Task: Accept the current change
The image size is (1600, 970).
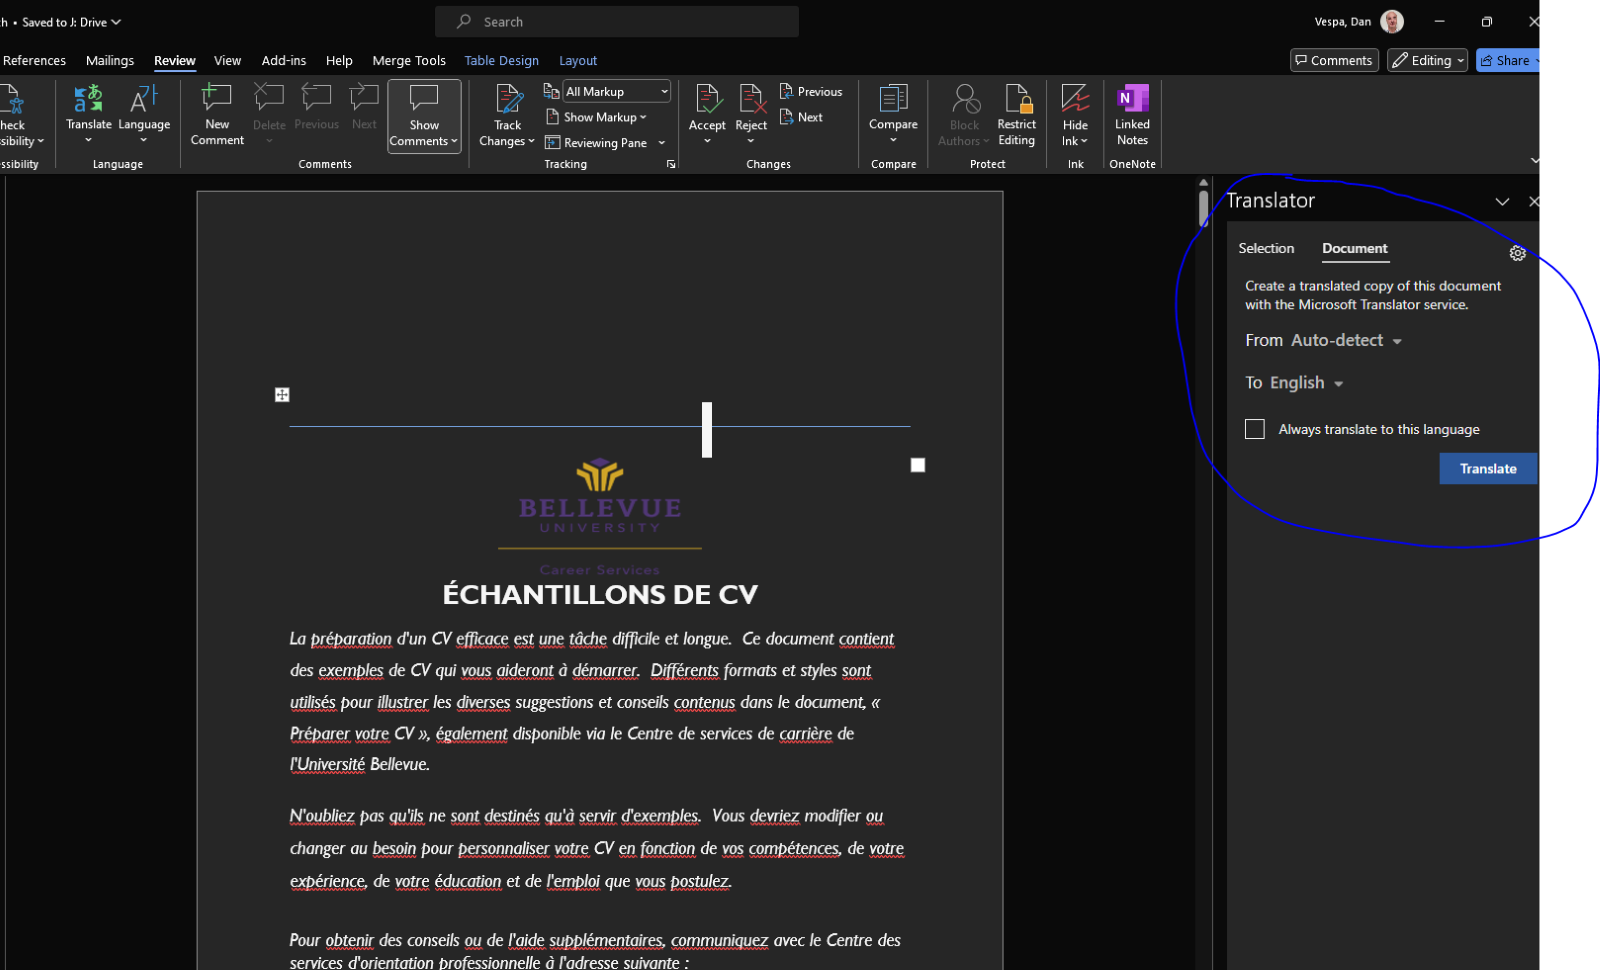Action: click(x=707, y=110)
